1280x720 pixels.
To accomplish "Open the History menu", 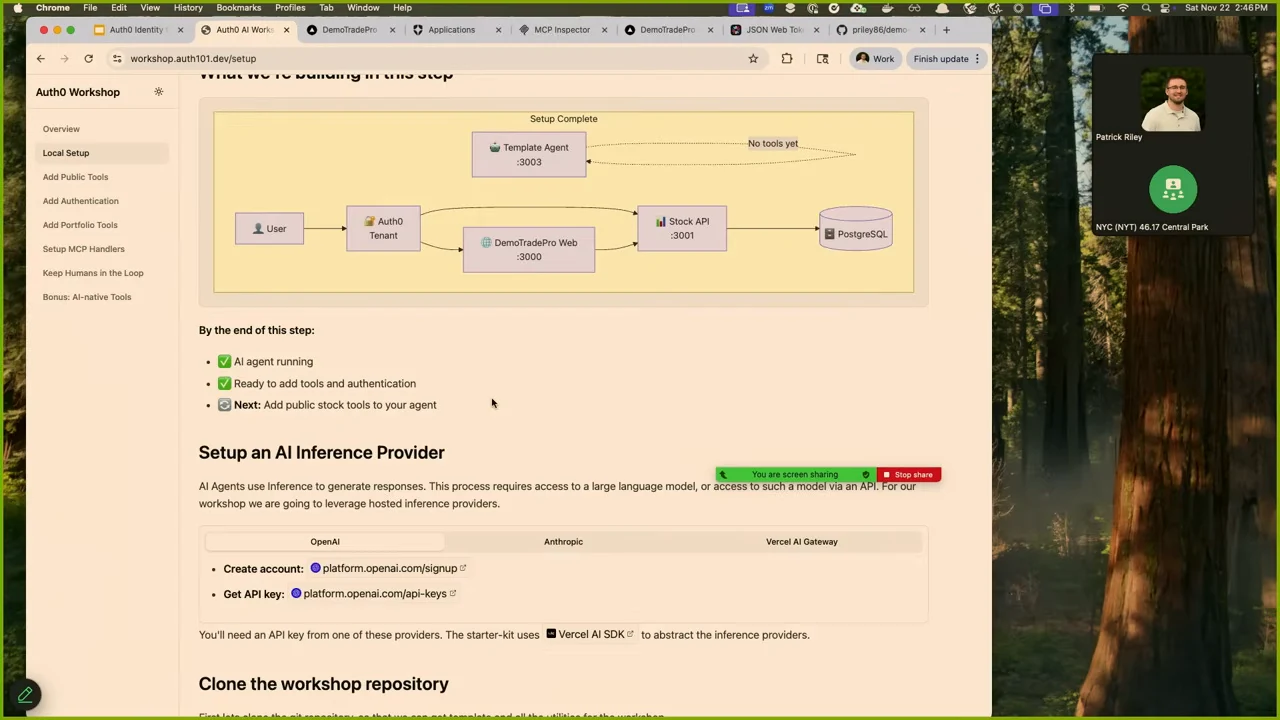I will point(188,8).
